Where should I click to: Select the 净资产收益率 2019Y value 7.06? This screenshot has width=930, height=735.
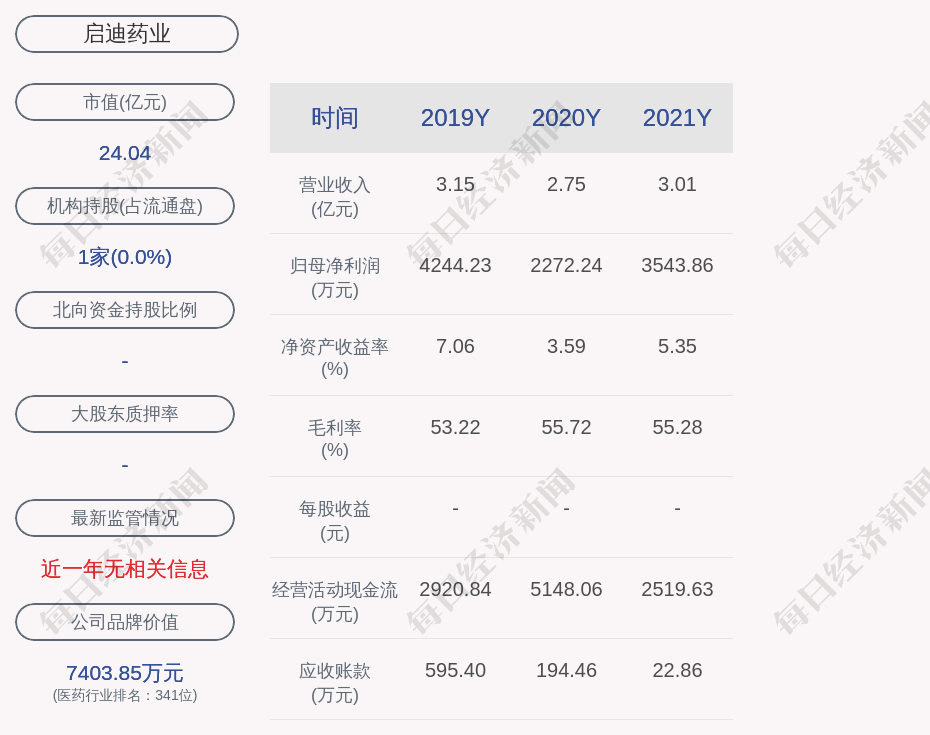[x=455, y=346]
